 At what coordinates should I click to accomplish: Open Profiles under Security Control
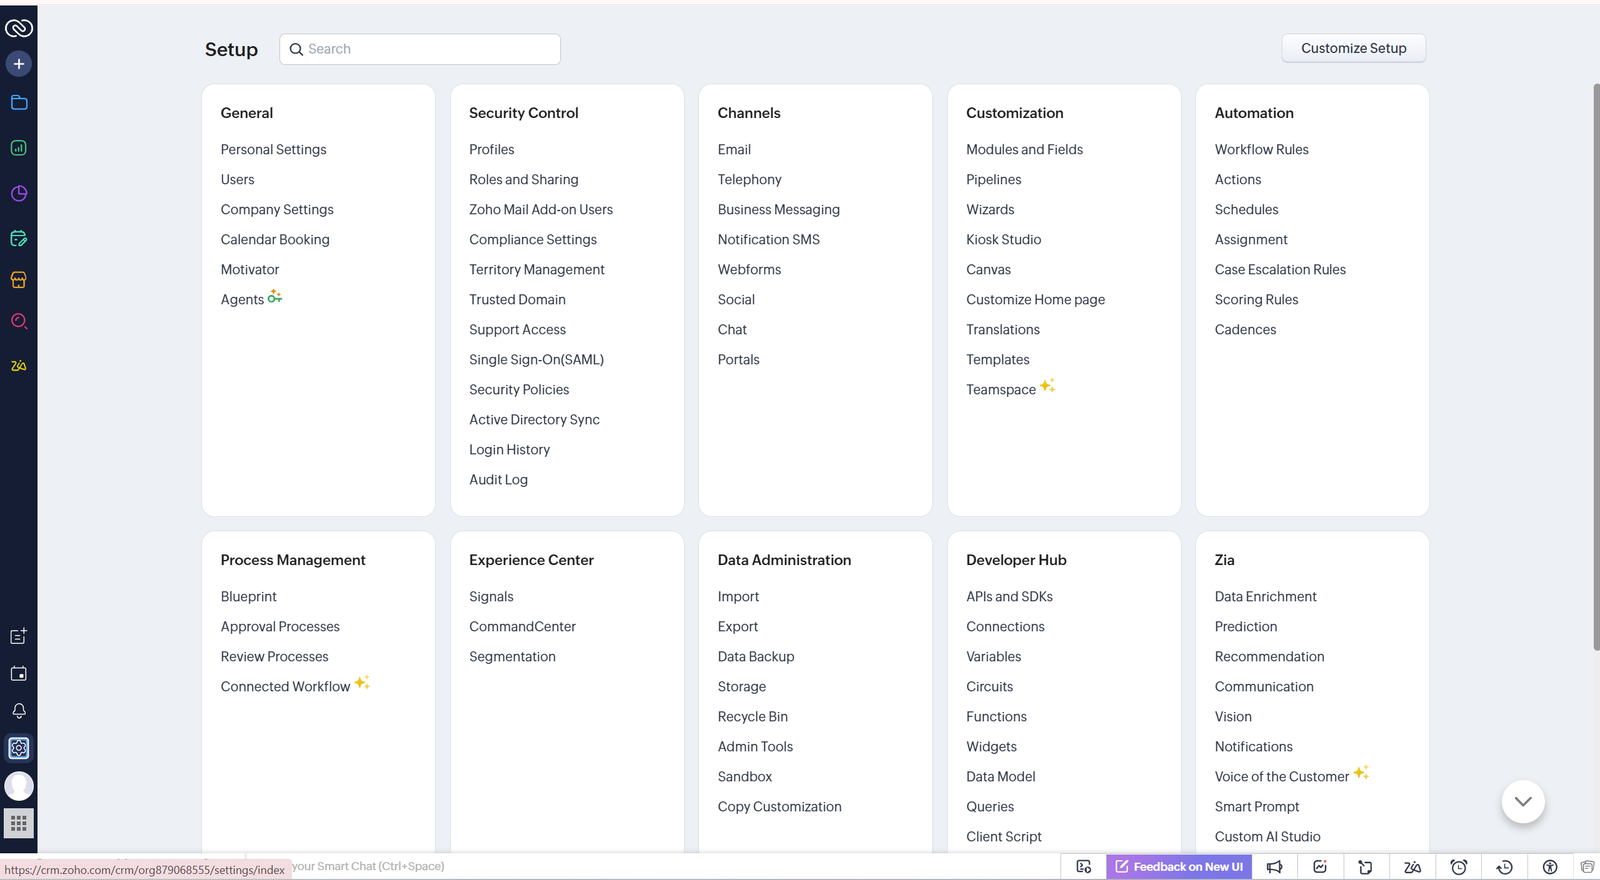tap(491, 150)
